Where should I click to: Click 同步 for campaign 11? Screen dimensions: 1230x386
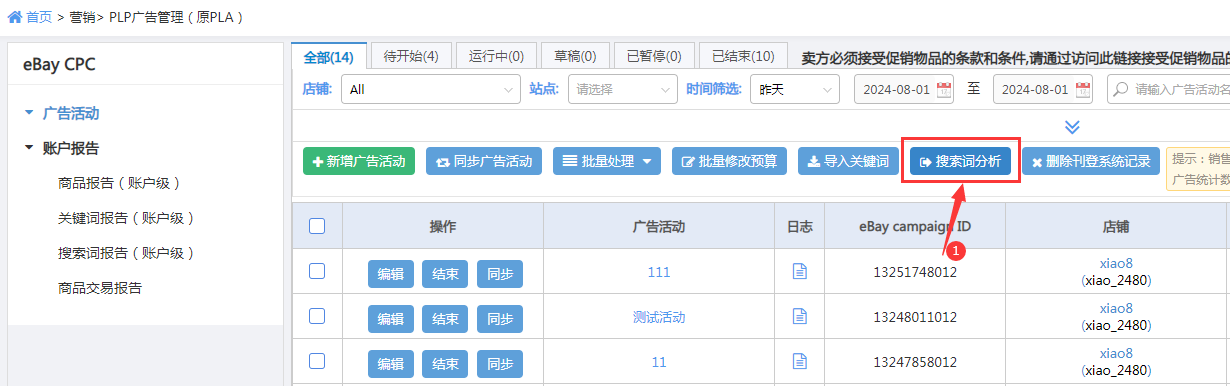(x=500, y=365)
